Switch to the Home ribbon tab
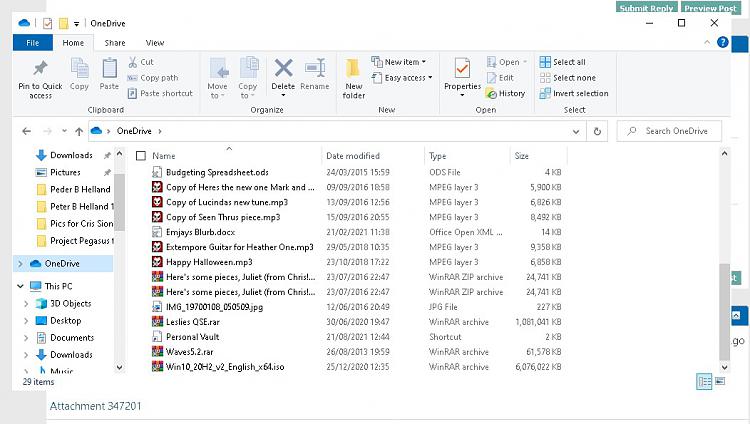This screenshot has height=424, width=750. coord(73,43)
